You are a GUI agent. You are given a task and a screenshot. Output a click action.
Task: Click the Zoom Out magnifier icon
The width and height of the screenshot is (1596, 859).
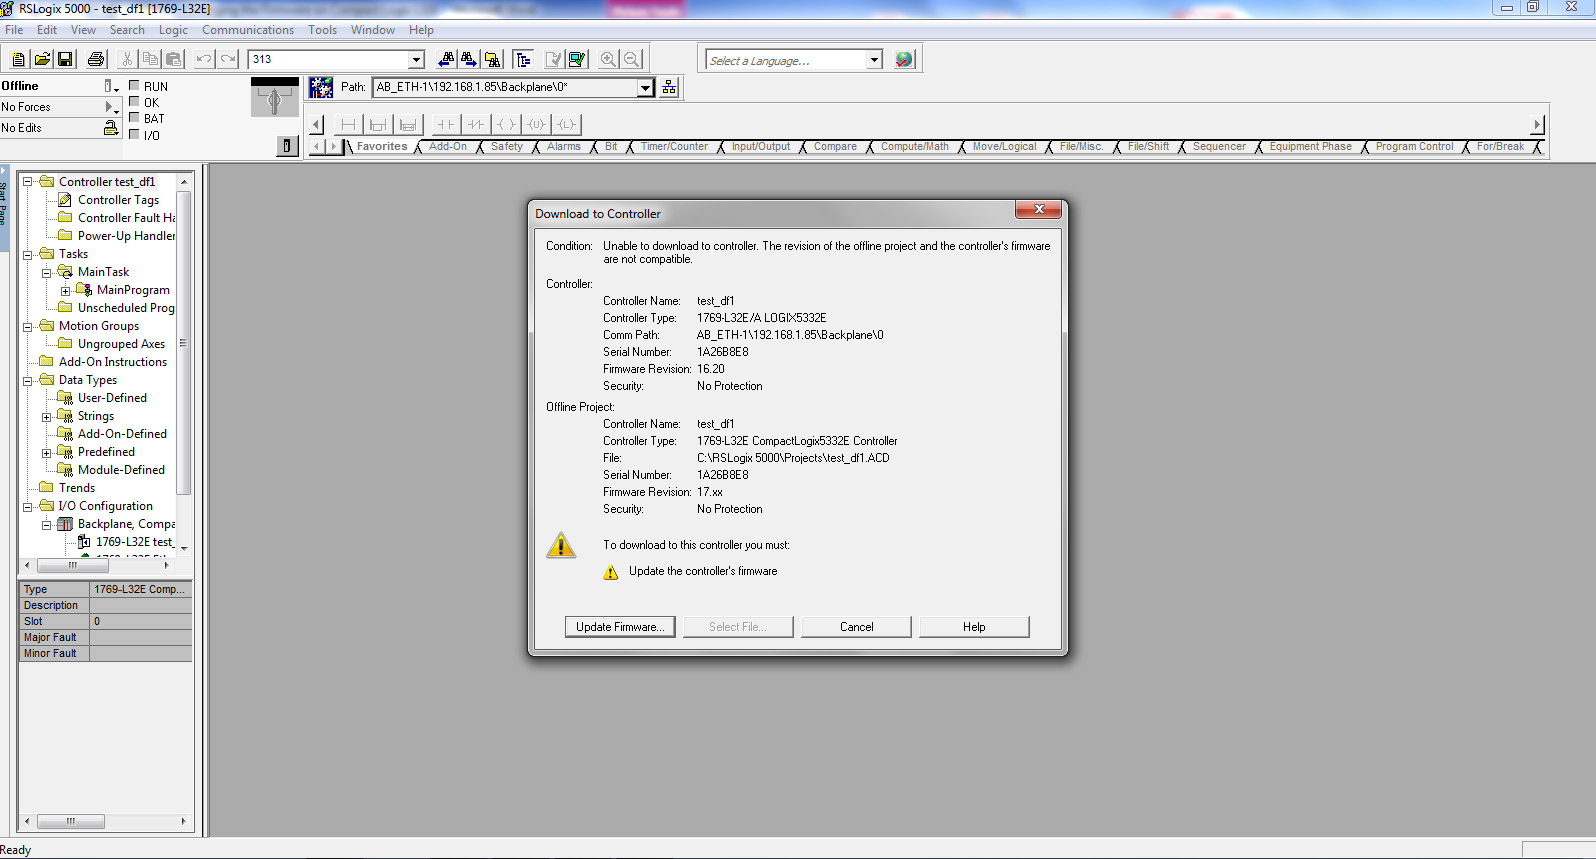632,60
